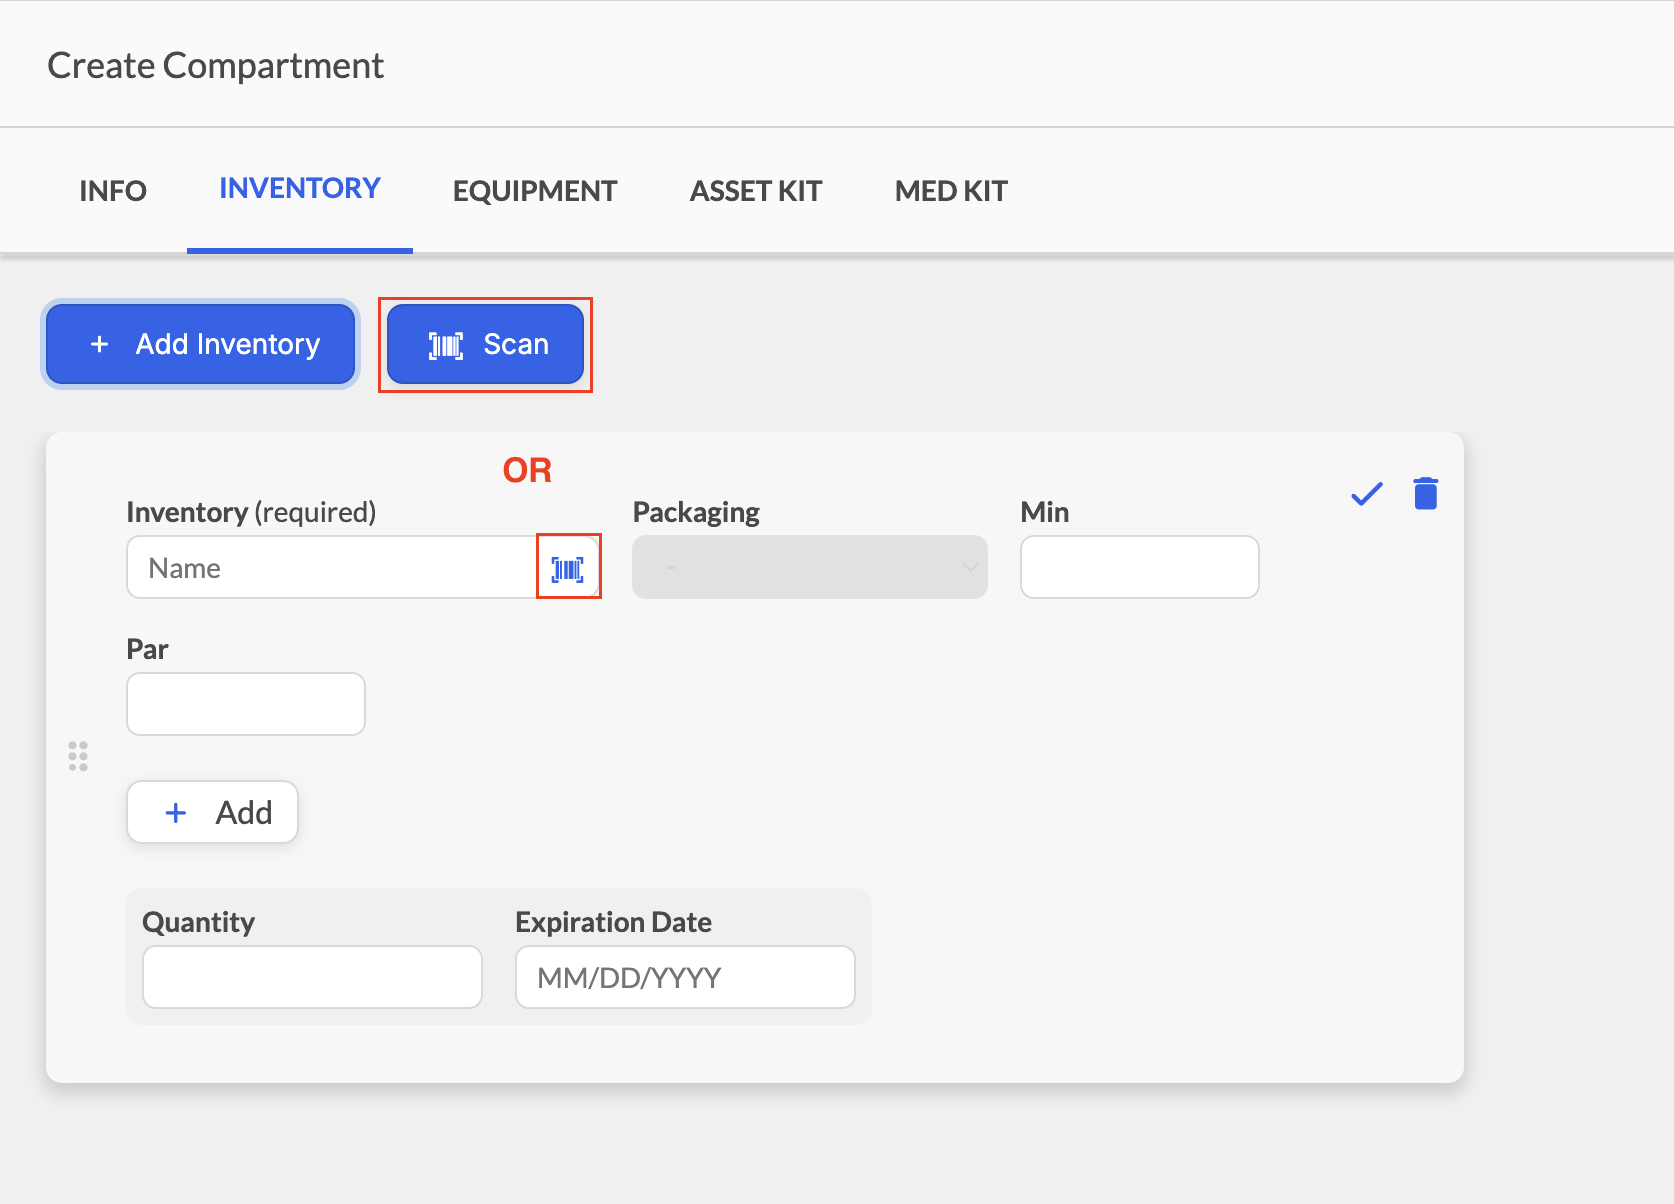
Task: Go to the ASSET KIT tab
Action: click(756, 191)
